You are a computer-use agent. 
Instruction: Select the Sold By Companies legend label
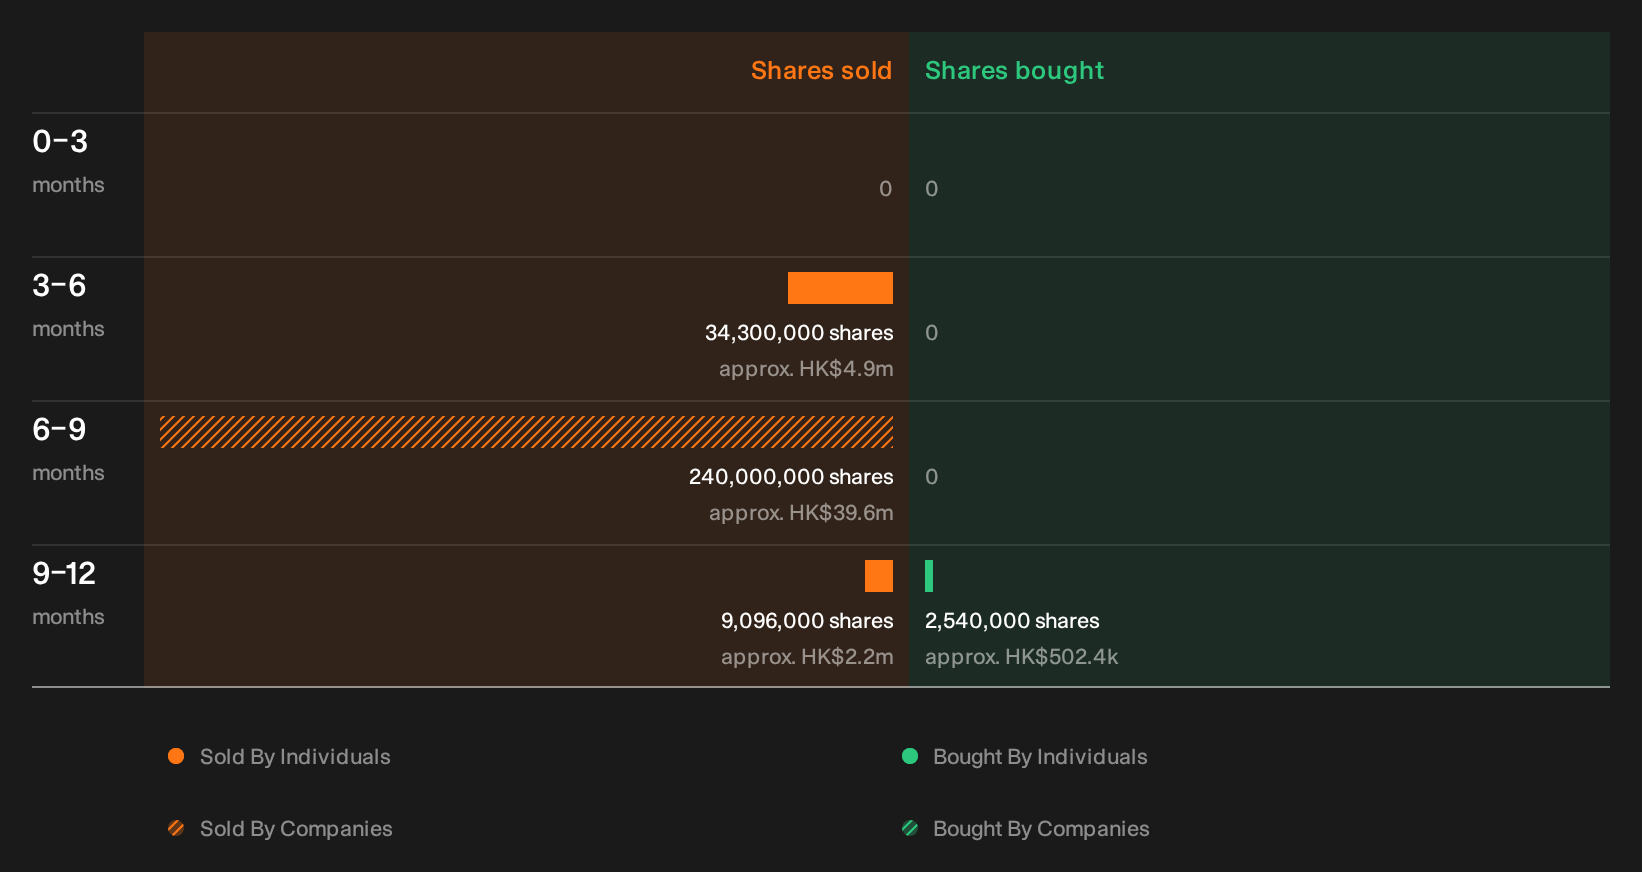[296, 829]
